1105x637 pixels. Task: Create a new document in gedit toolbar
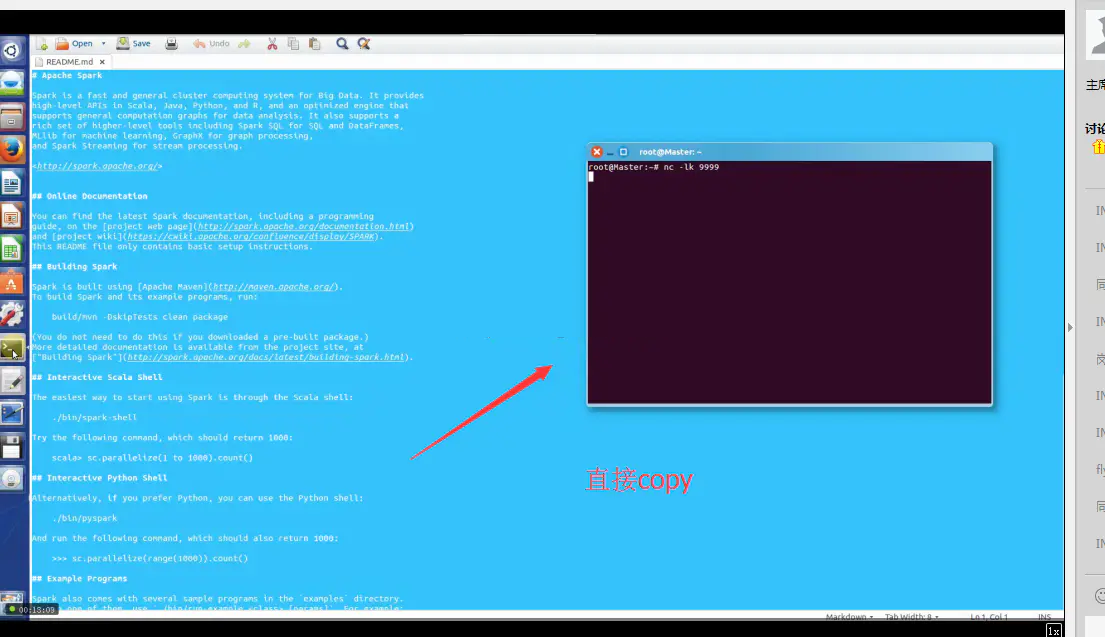(x=42, y=44)
